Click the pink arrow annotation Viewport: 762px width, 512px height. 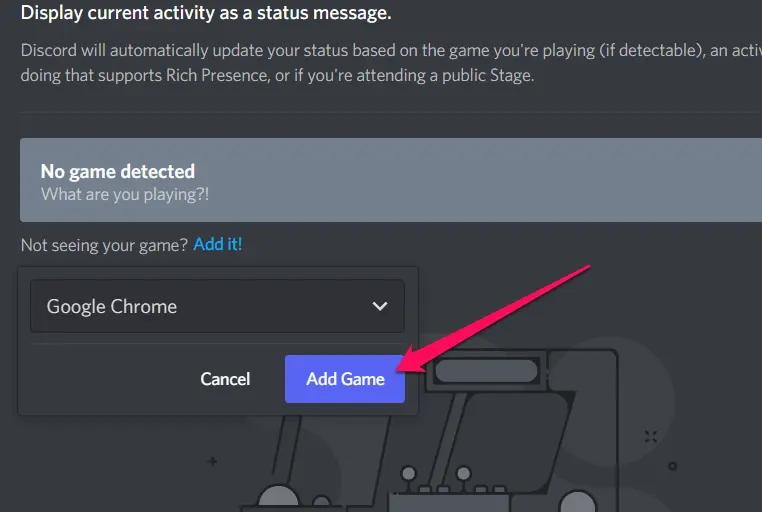tap(493, 319)
